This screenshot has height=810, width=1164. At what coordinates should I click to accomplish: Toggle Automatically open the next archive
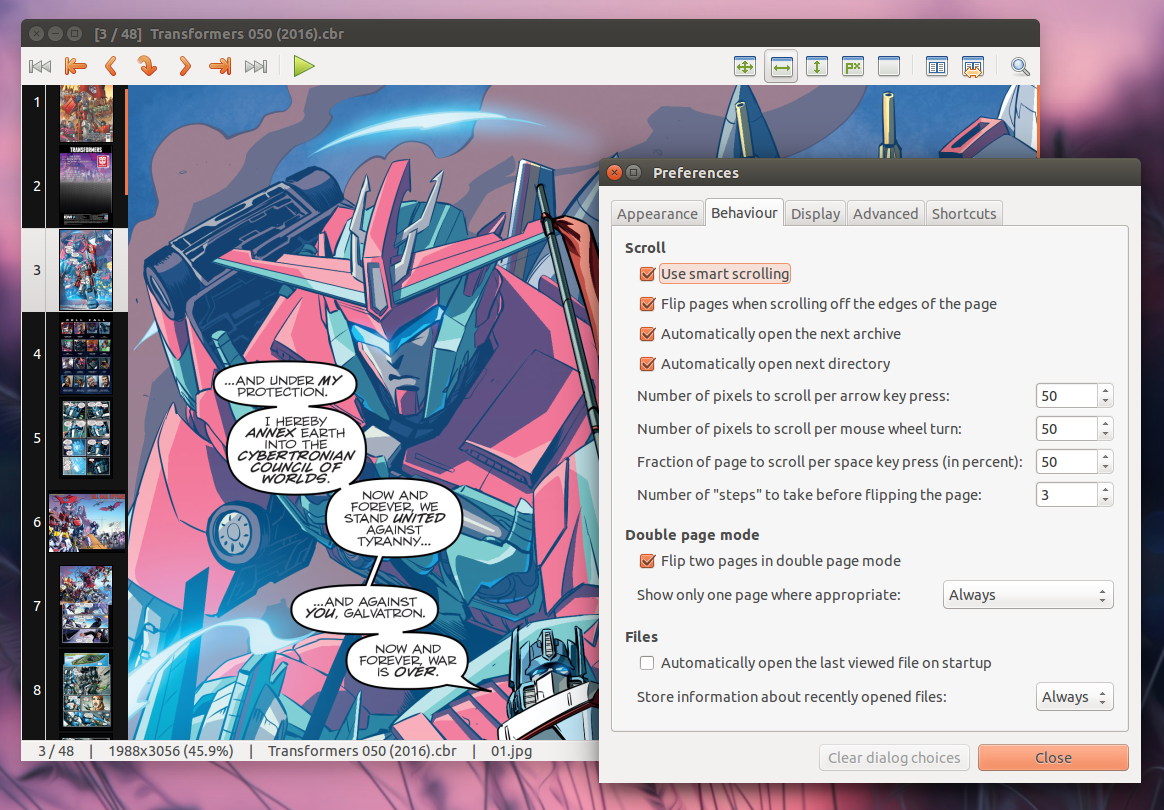click(x=647, y=334)
